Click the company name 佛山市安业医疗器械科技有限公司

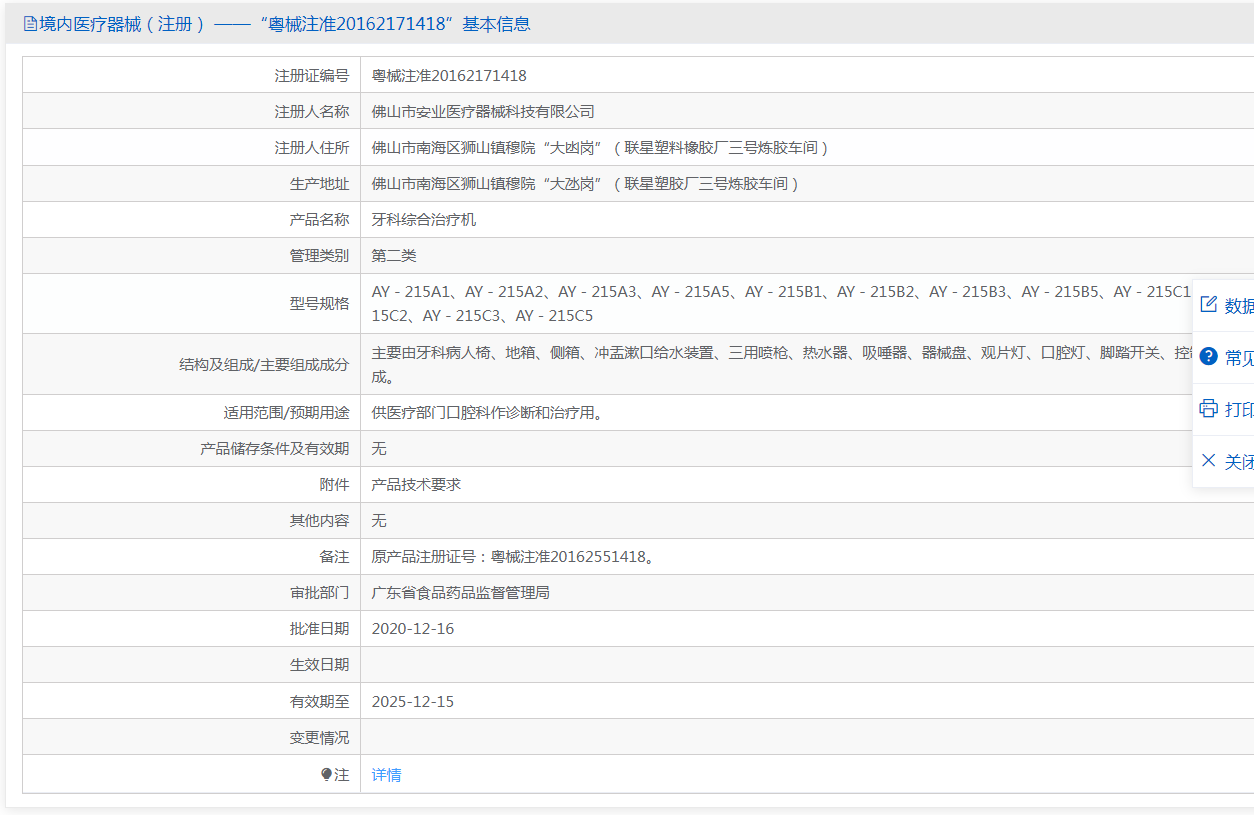pos(483,111)
